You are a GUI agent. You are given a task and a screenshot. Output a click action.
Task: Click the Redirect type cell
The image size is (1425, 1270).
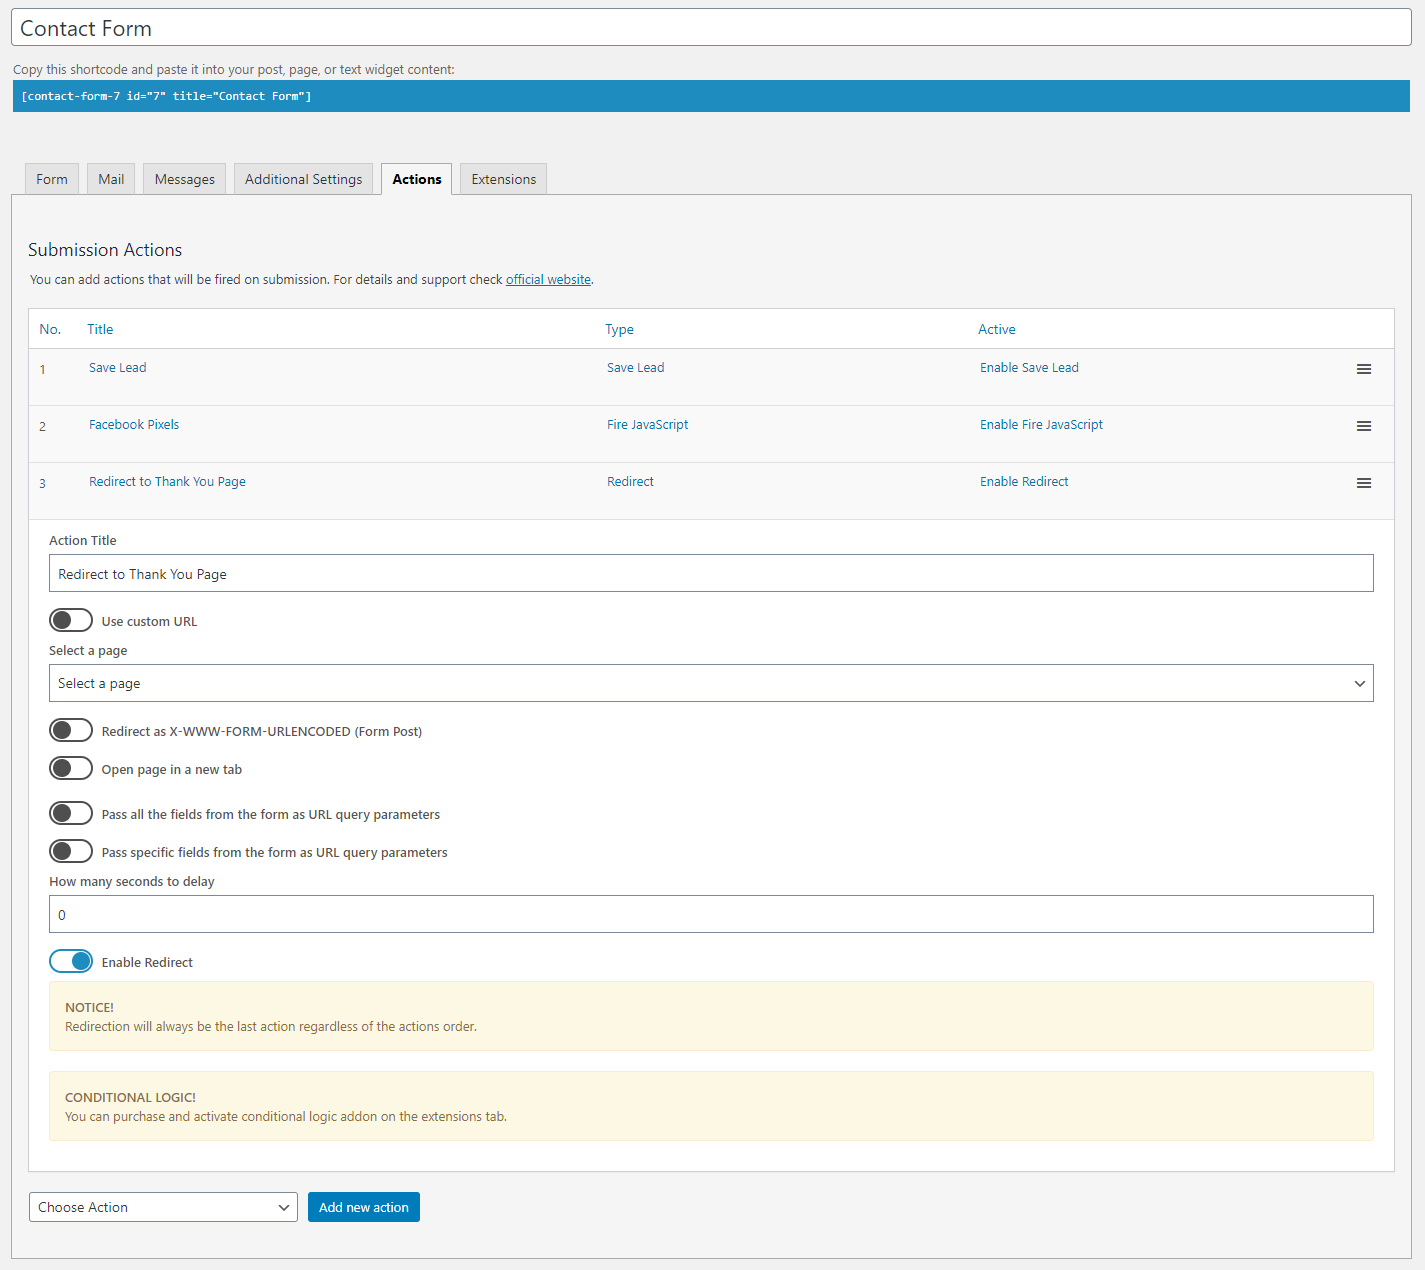point(630,481)
